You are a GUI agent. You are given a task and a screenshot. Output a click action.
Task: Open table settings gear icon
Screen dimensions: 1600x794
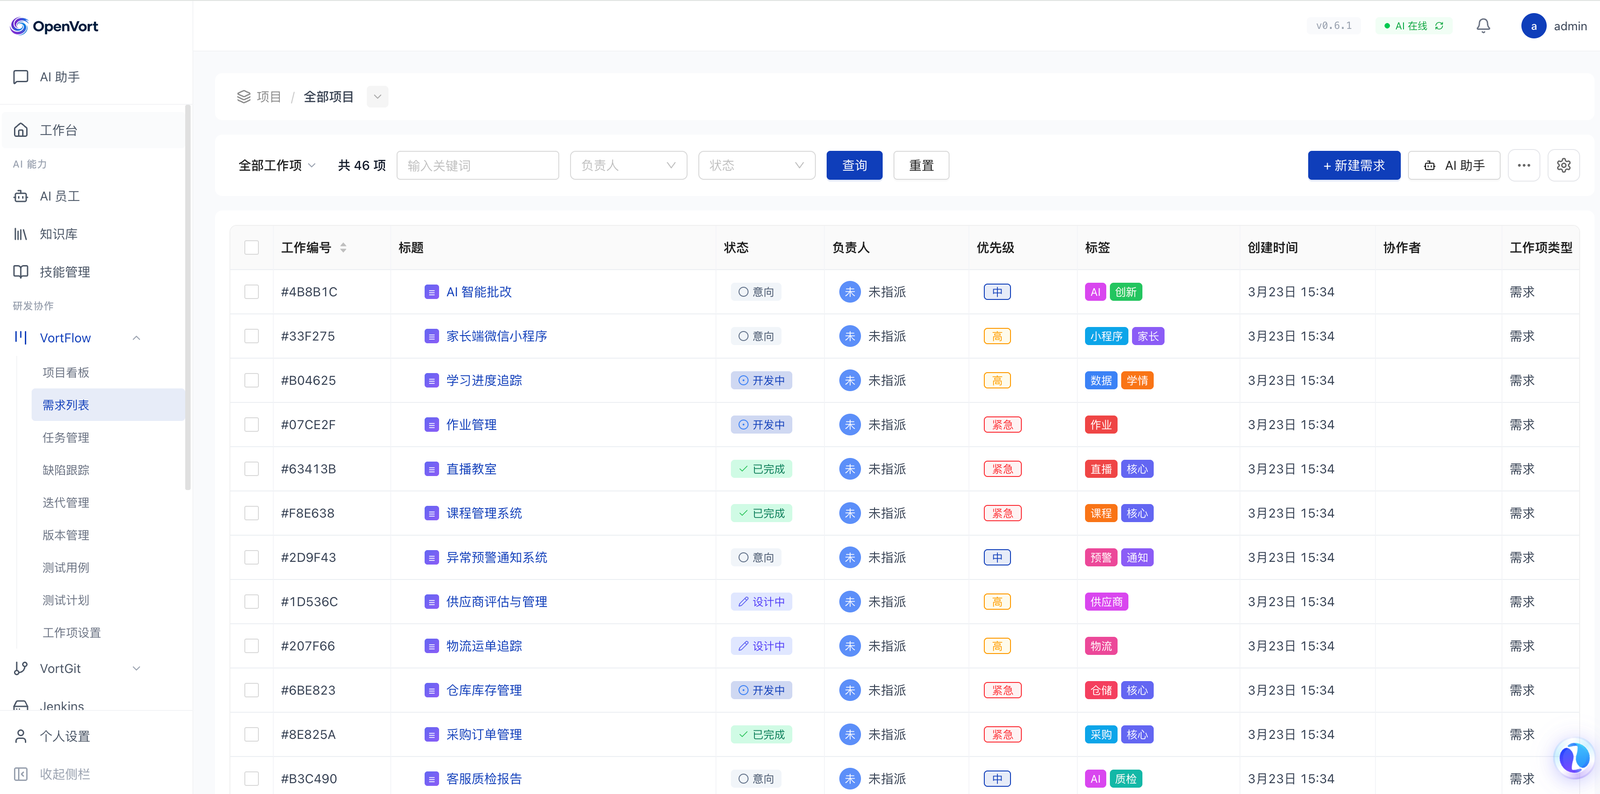[1563, 166]
